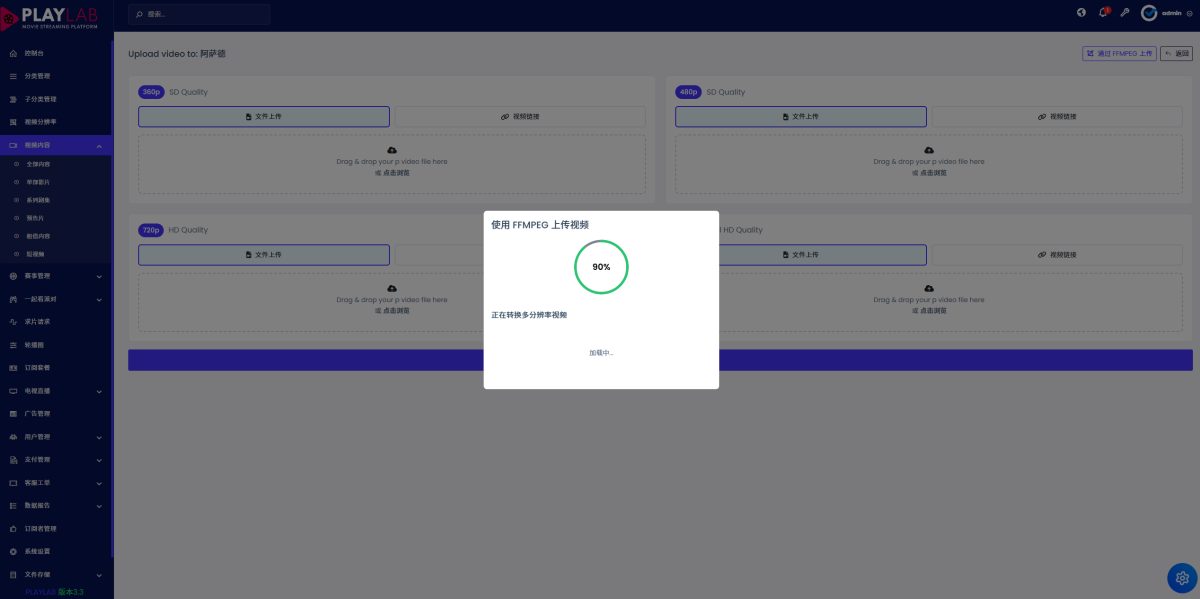Open the admin account dropdown arrow
Screen dimensions: 1200x599
pyautogui.click(x=1190, y=13)
